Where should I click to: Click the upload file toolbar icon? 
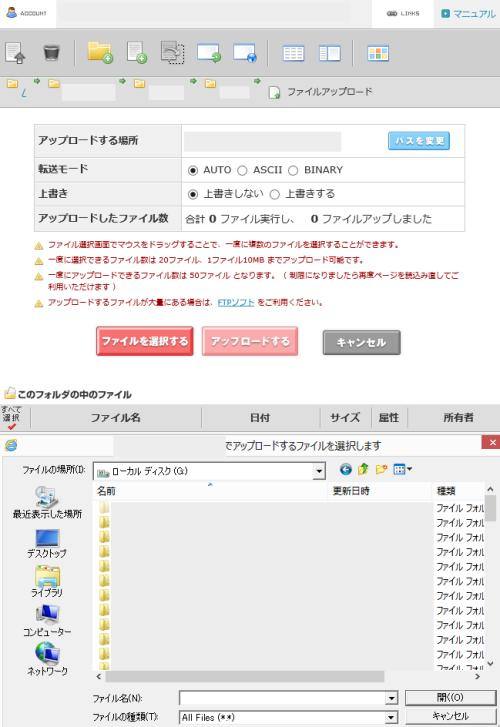[x=15, y=52]
